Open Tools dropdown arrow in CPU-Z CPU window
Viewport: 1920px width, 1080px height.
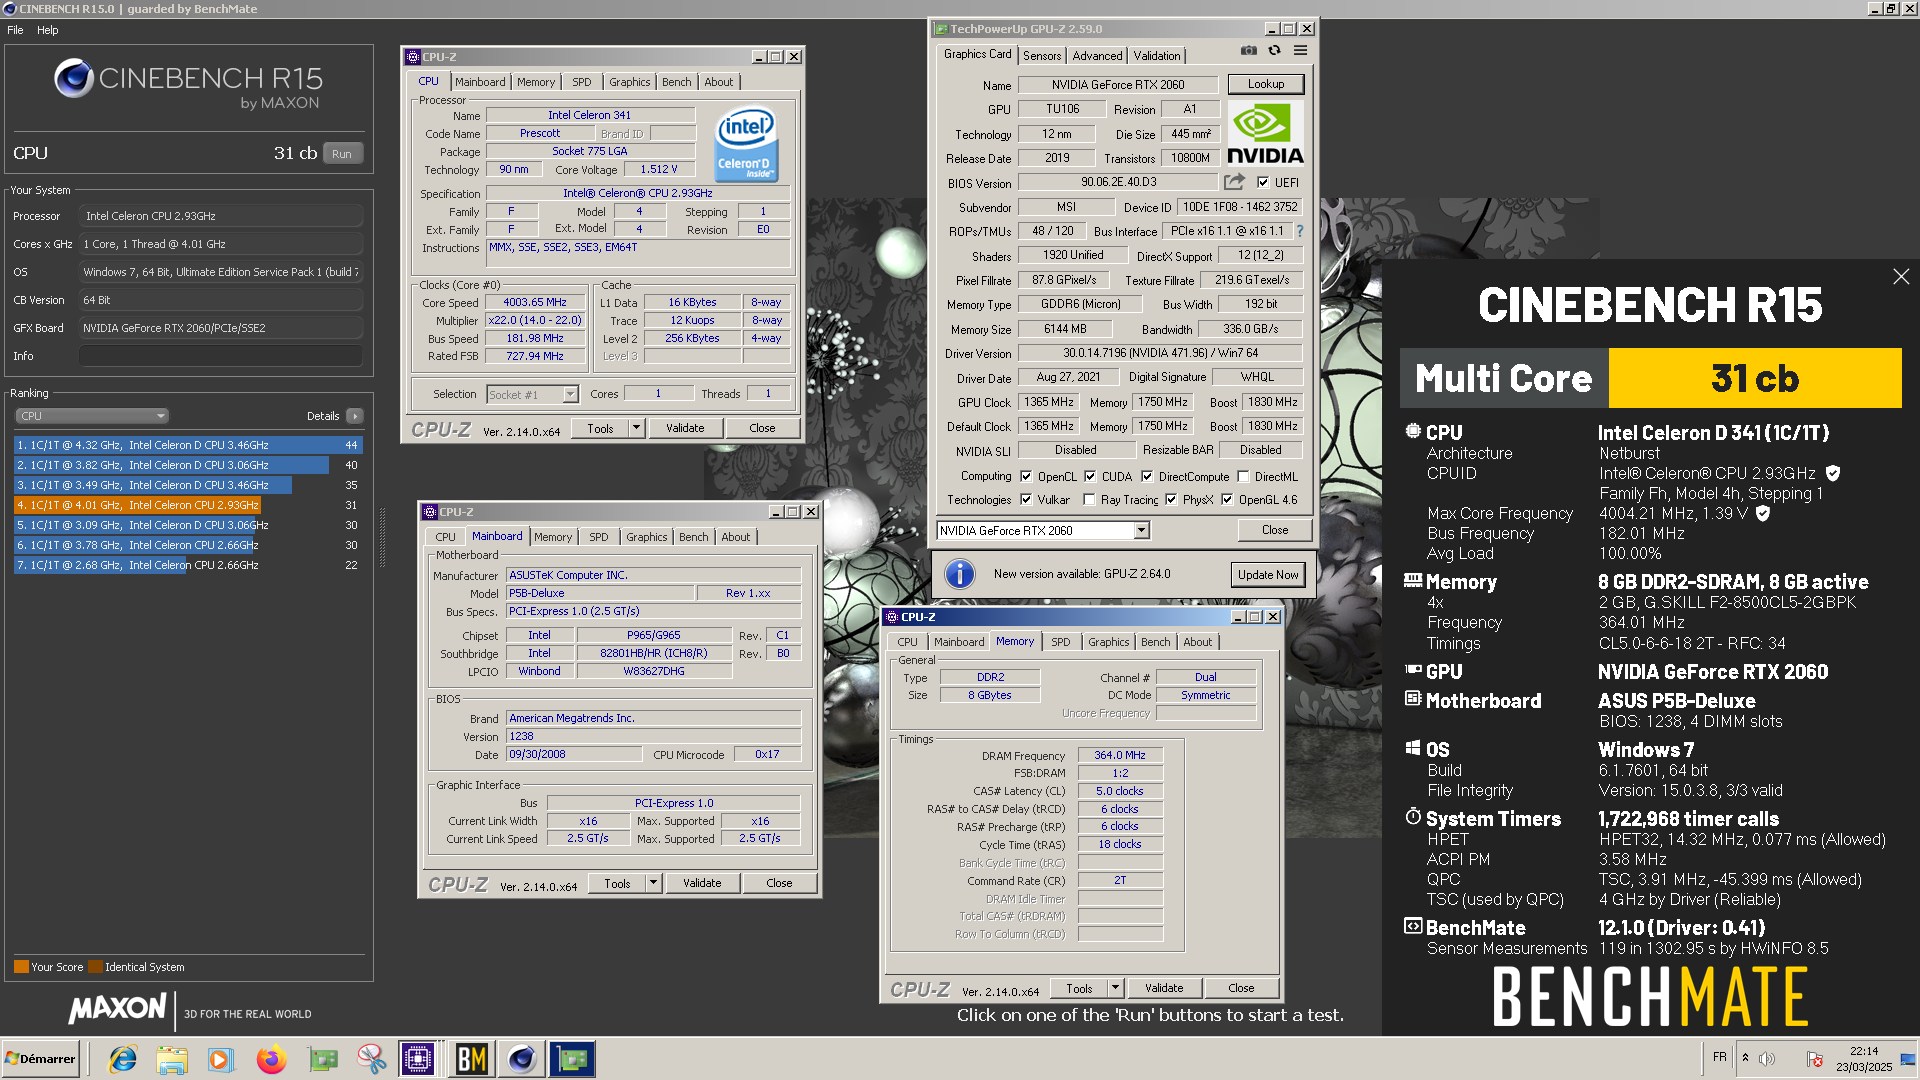pyautogui.click(x=636, y=428)
